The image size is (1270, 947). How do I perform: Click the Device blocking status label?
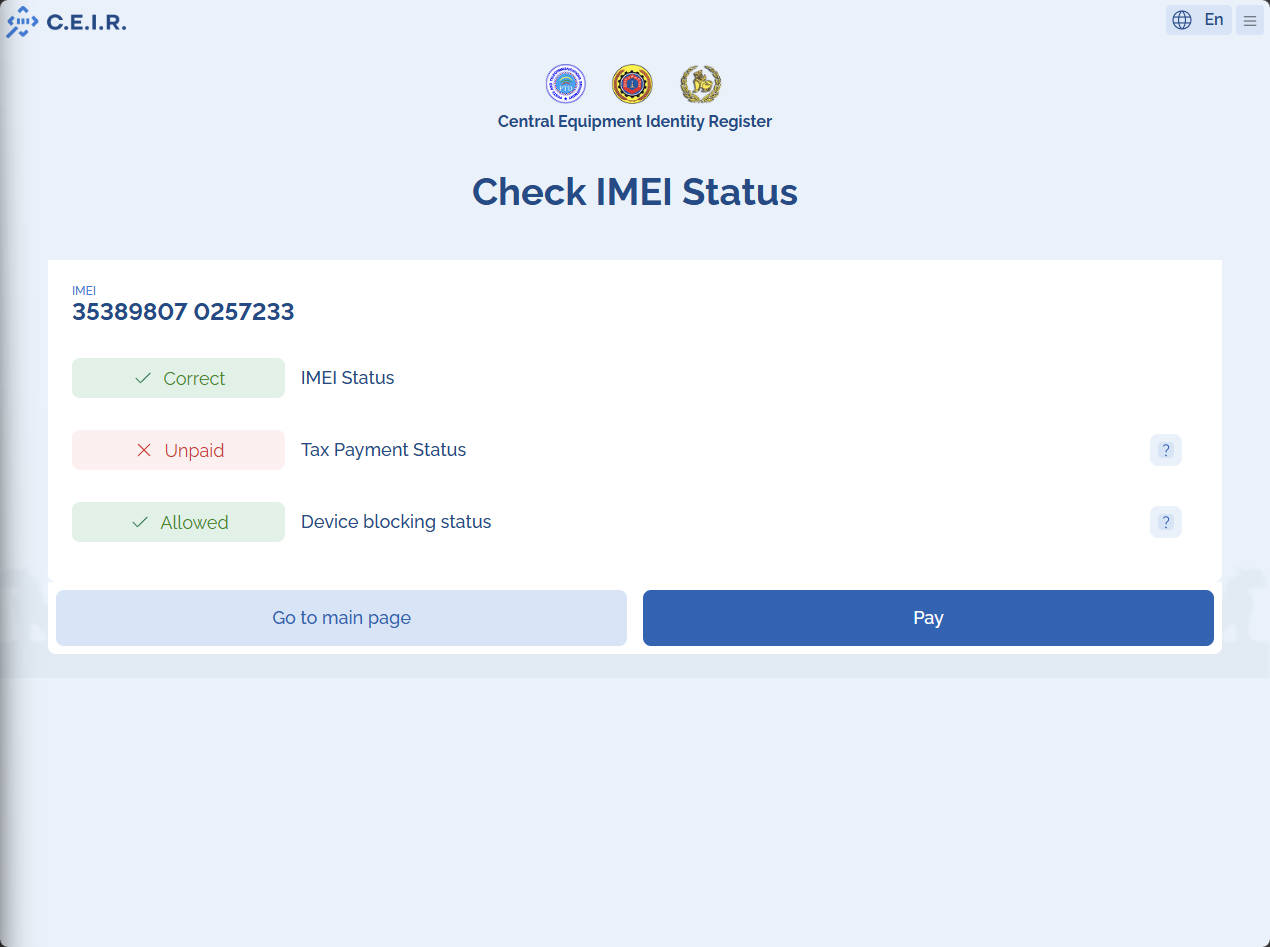396,522
